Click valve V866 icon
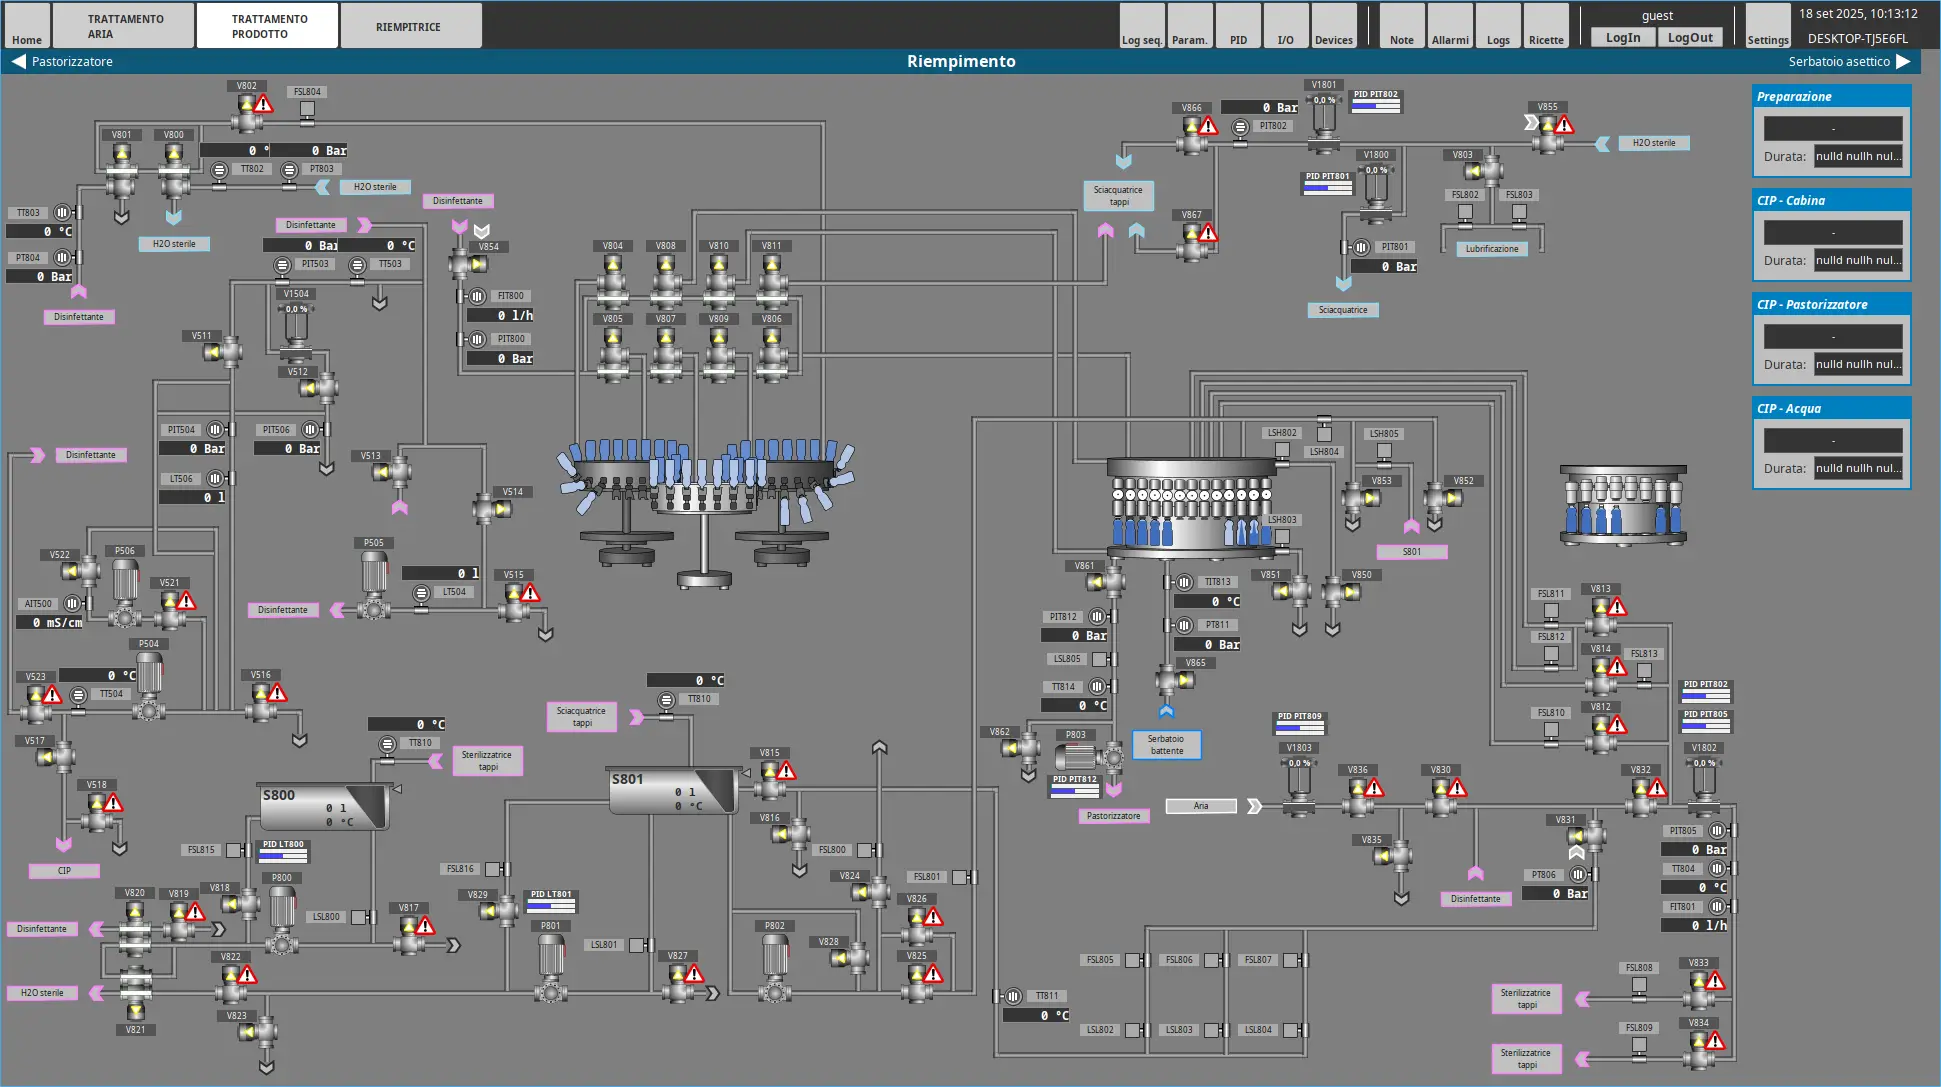Image resolution: width=1941 pixels, height=1087 pixels. [x=1193, y=135]
